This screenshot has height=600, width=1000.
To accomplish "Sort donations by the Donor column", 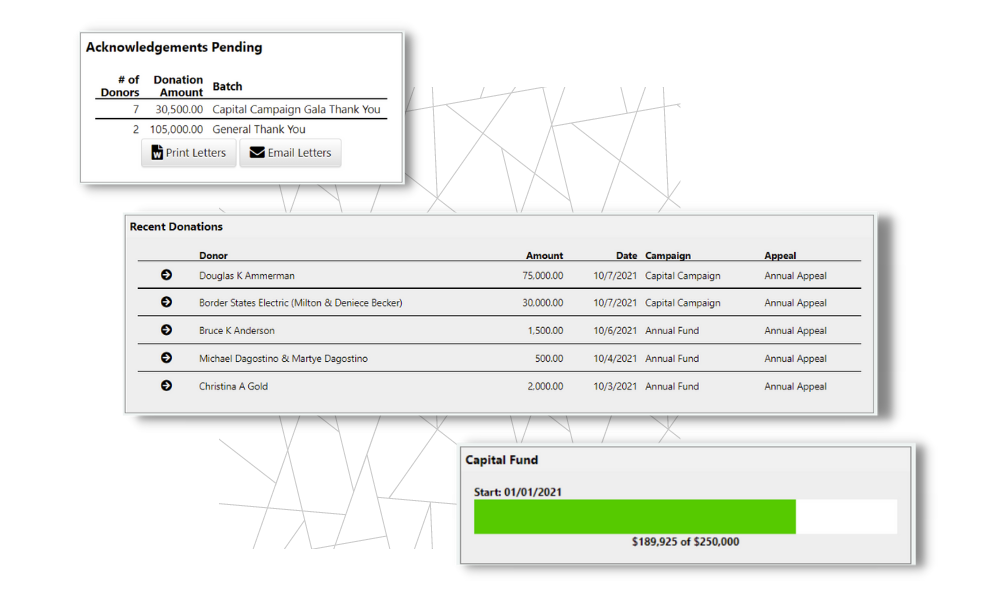I will click(213, 255).
